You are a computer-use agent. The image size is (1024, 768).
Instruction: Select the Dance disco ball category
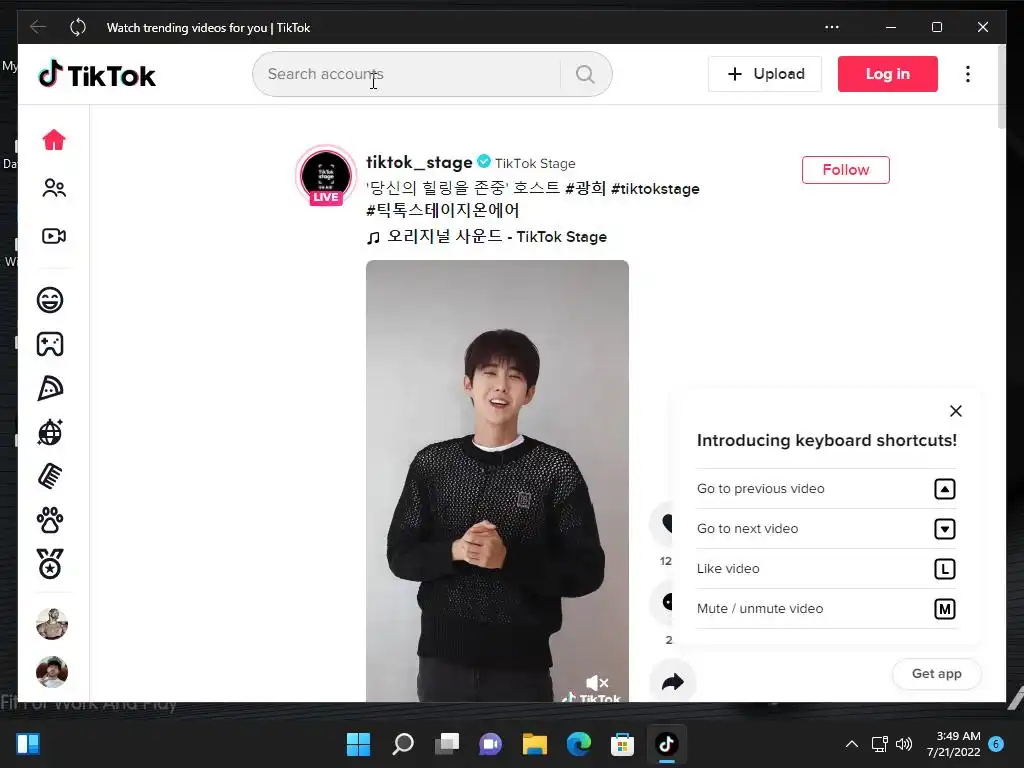[50, 432]
